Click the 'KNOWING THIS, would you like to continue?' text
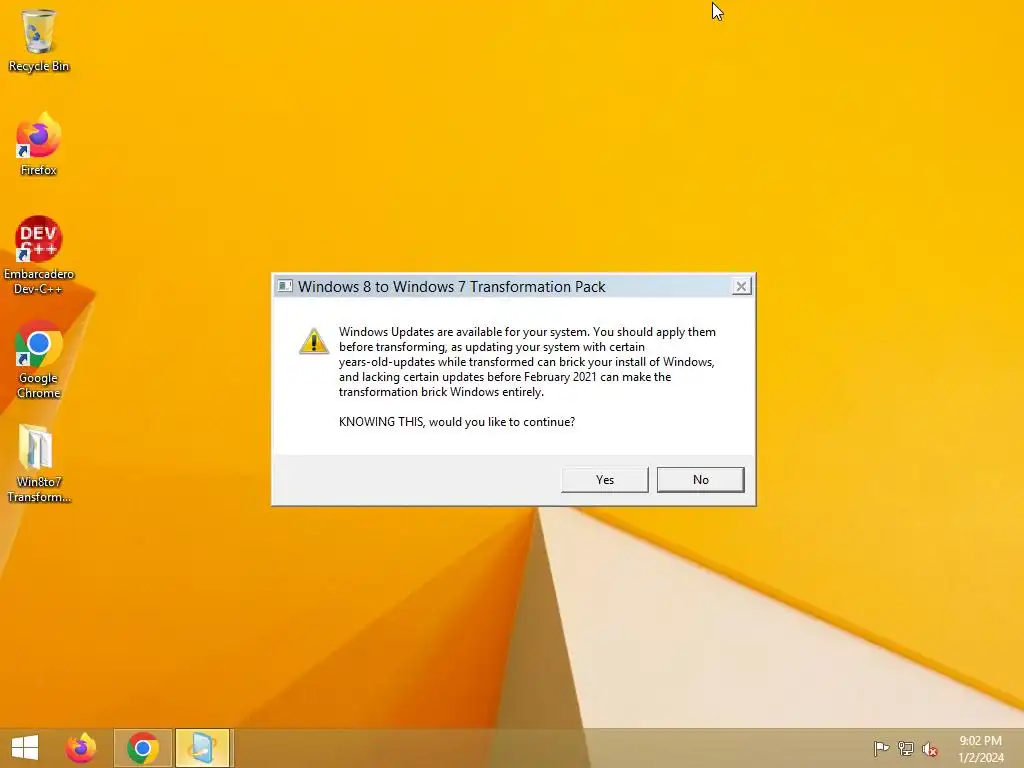Image resolution: width=1024 pixels, height=768 pixels. coord(456,422)
